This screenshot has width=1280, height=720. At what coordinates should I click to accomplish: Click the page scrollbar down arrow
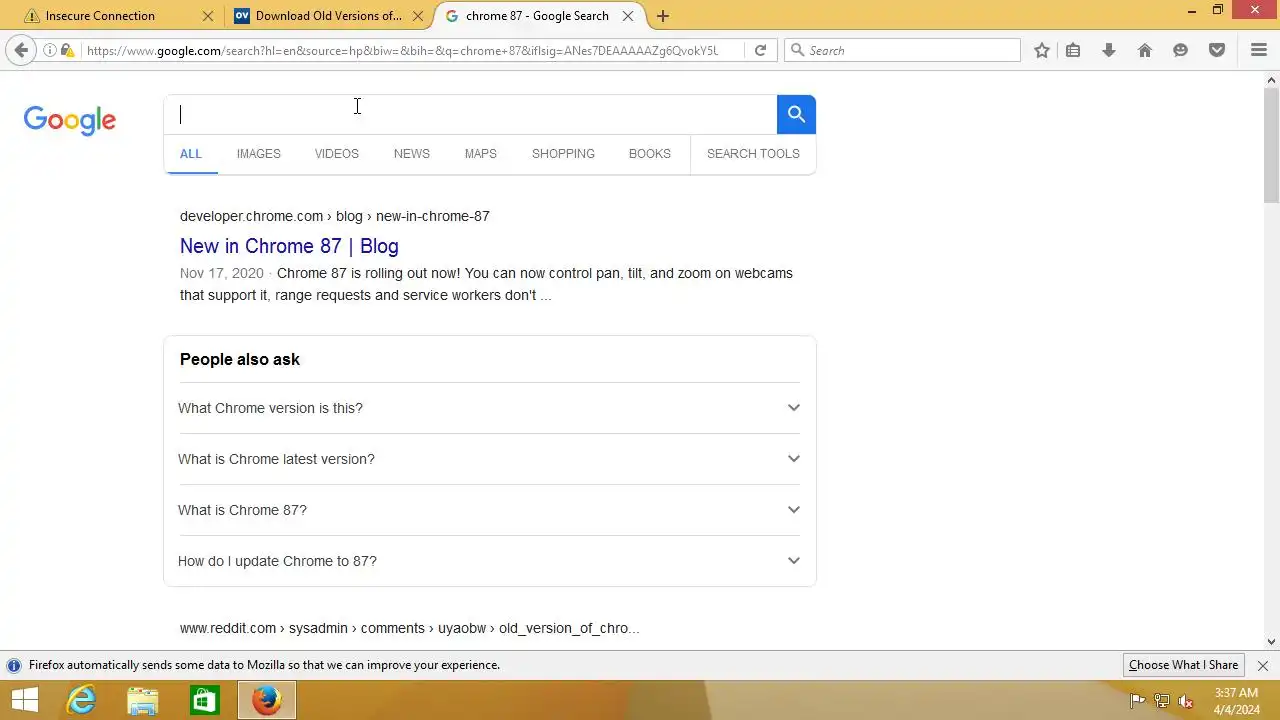1271,642
